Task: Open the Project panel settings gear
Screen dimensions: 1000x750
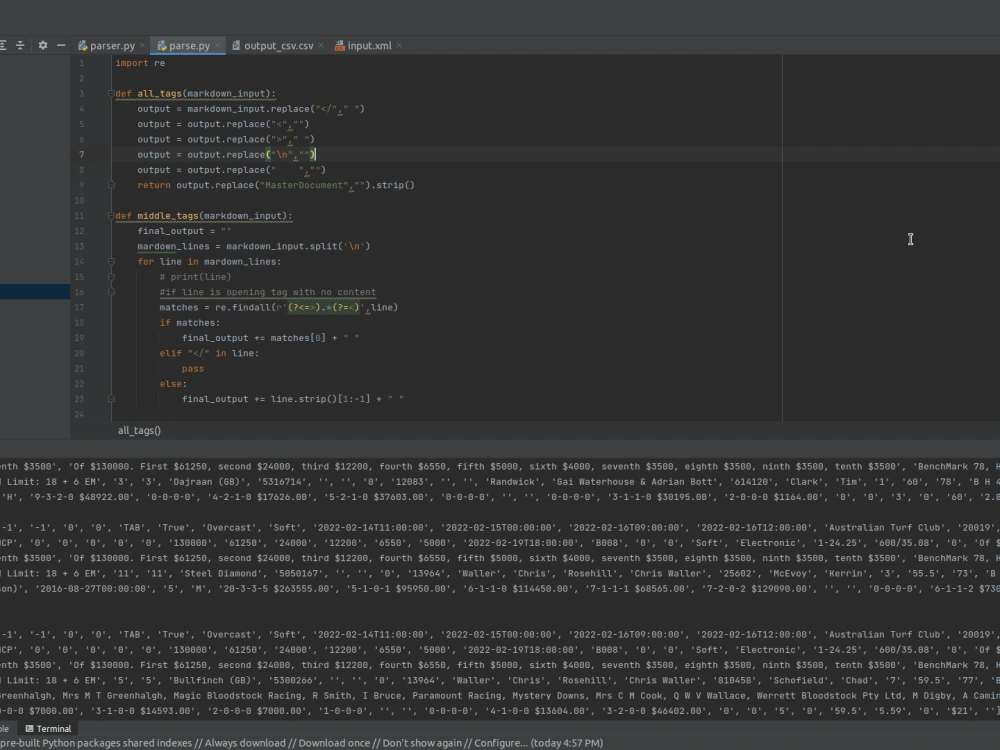Action: click(42, 45)
